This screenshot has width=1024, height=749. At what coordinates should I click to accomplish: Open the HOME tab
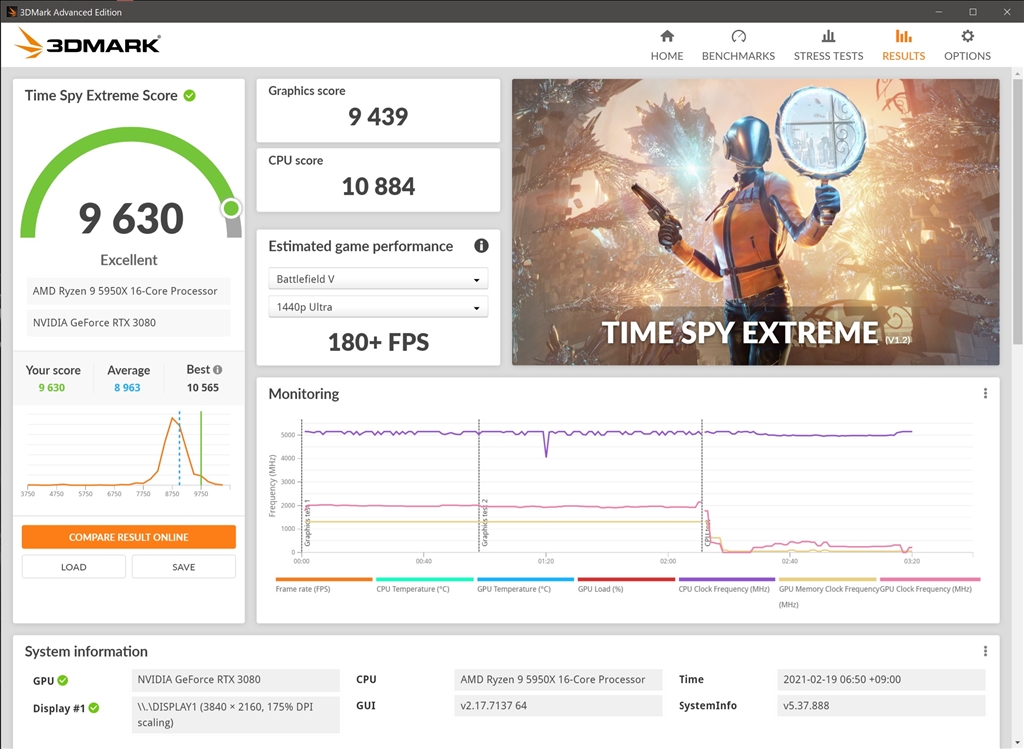click(x=667, y=46)
